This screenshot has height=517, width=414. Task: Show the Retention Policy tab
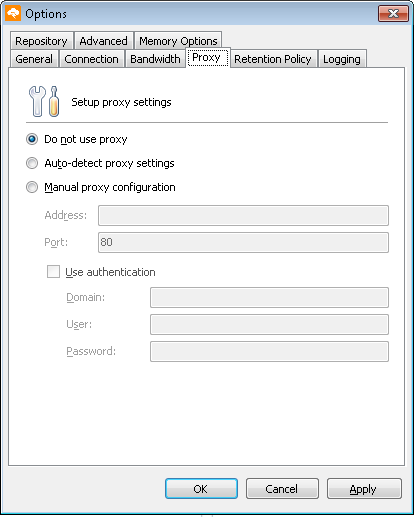[x=273, y=59]
